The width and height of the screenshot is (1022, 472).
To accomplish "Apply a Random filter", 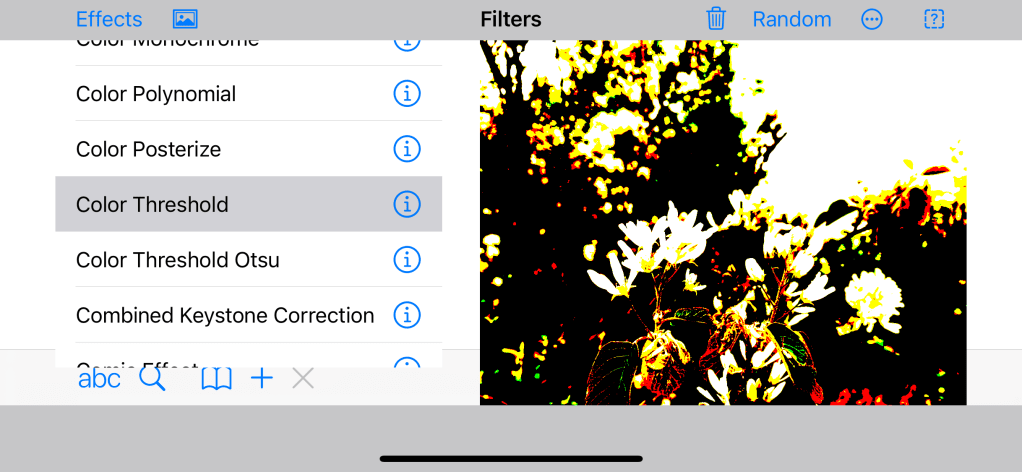I will pos(792,19).
